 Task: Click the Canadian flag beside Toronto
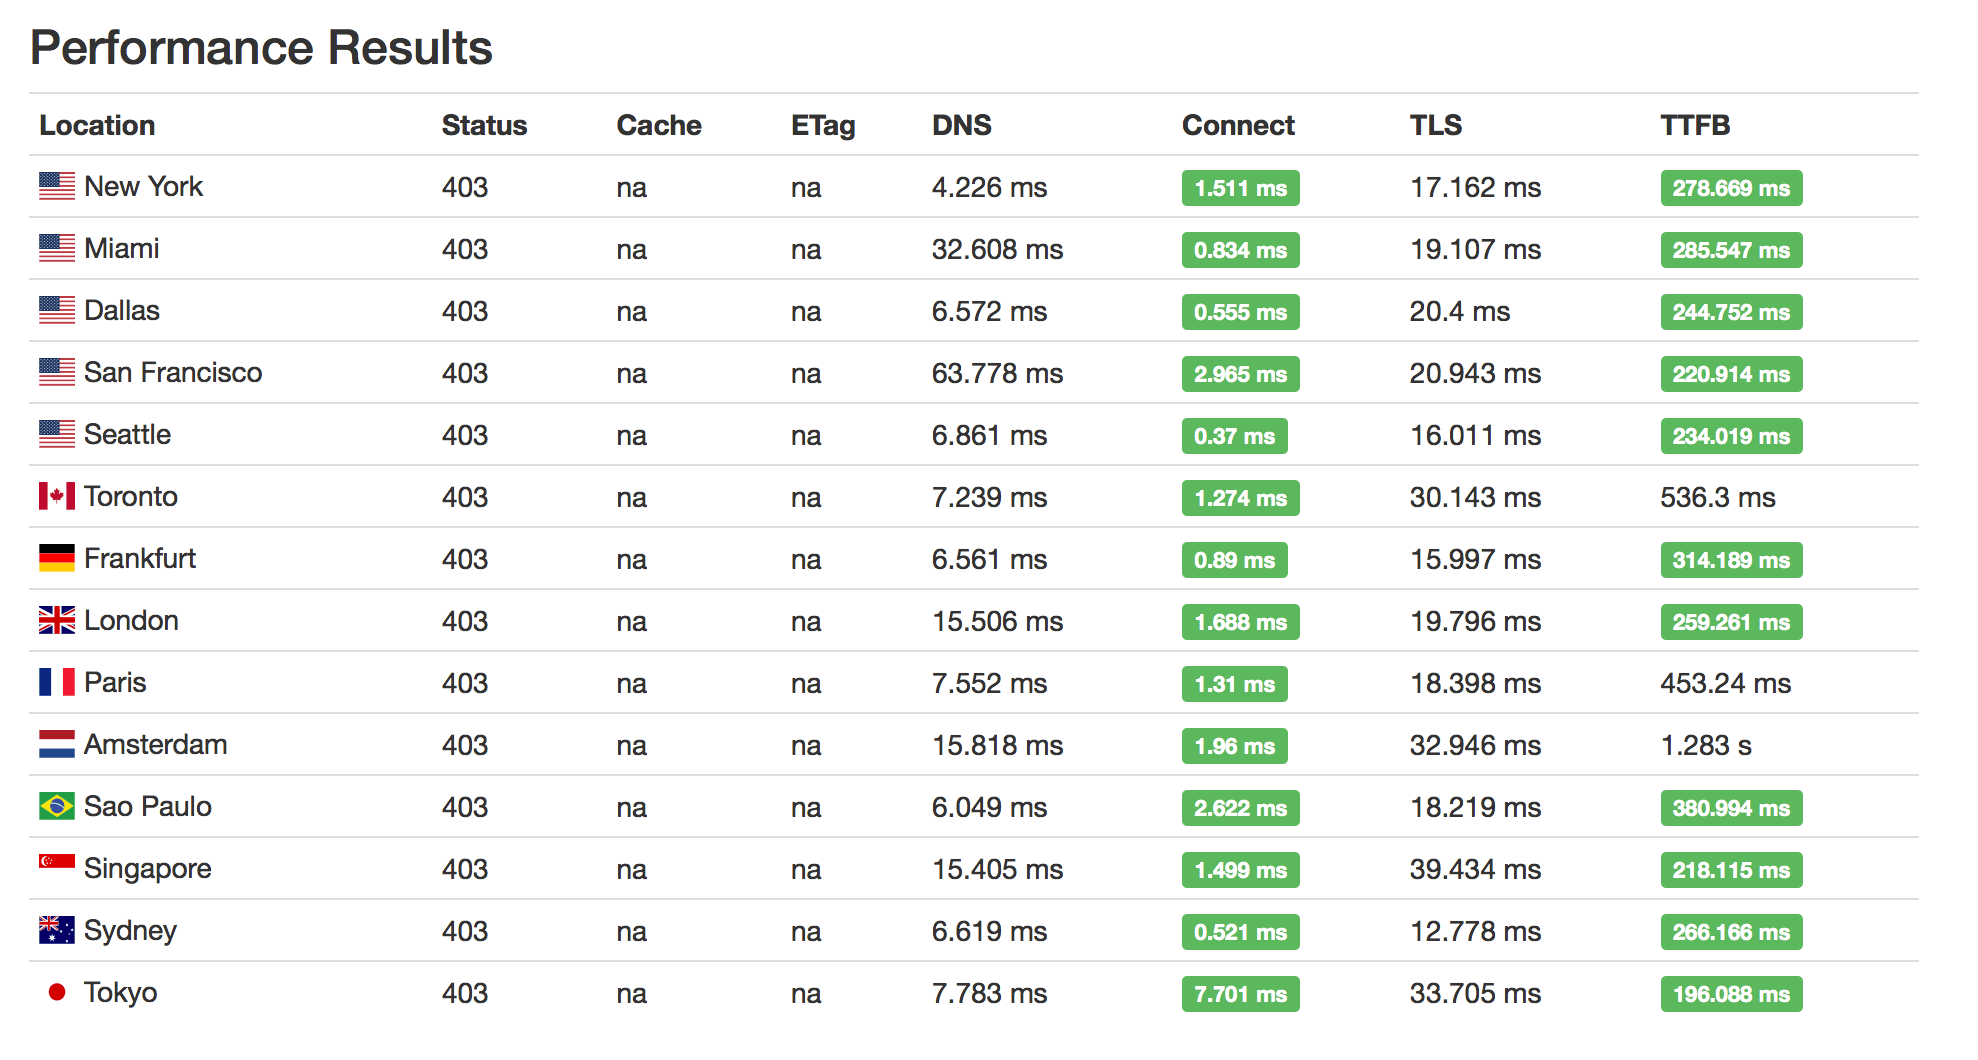click(x=57, y=496)
